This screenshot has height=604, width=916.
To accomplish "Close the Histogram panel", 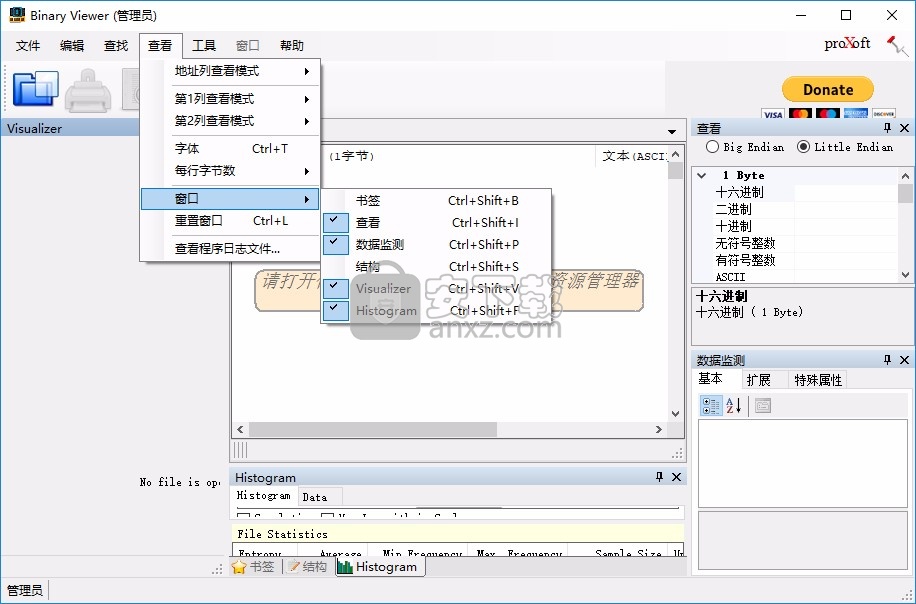I will 676,477.
